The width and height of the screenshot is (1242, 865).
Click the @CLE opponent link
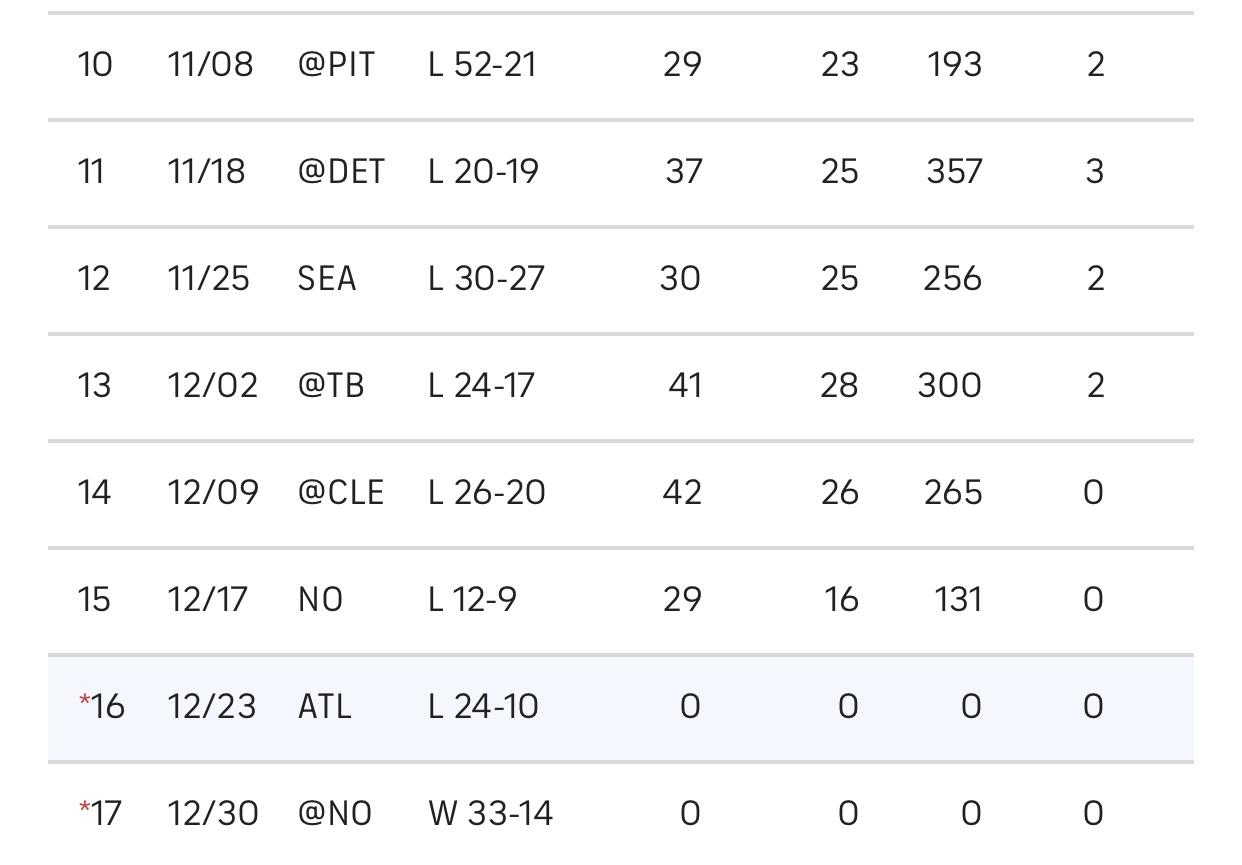click(340, 493)
